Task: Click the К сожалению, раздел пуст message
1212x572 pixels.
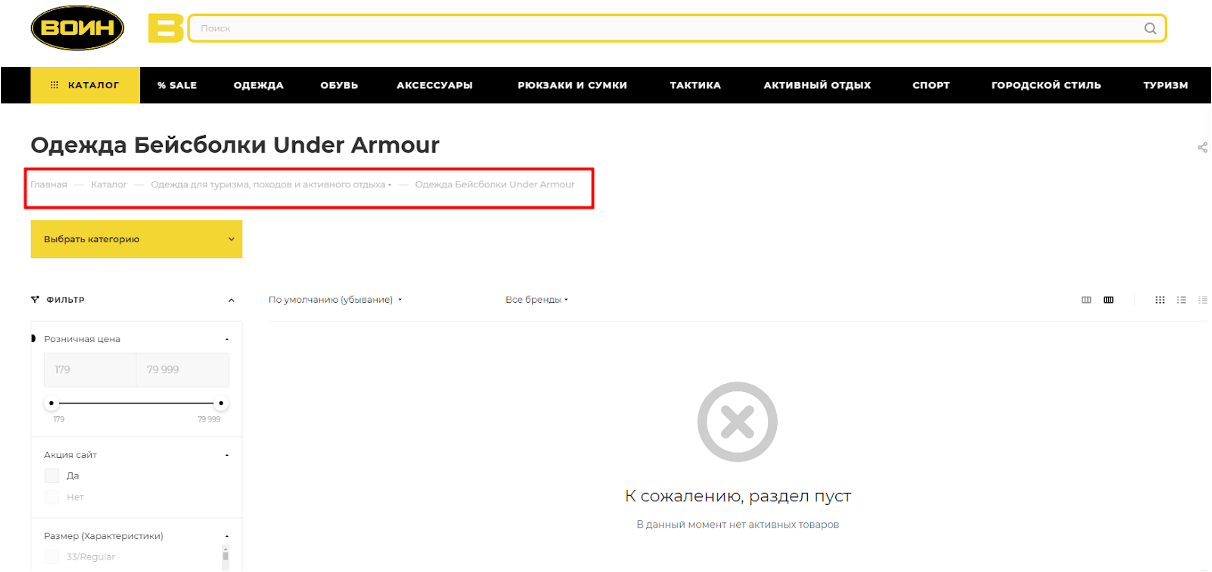Action: pos(738,496)
